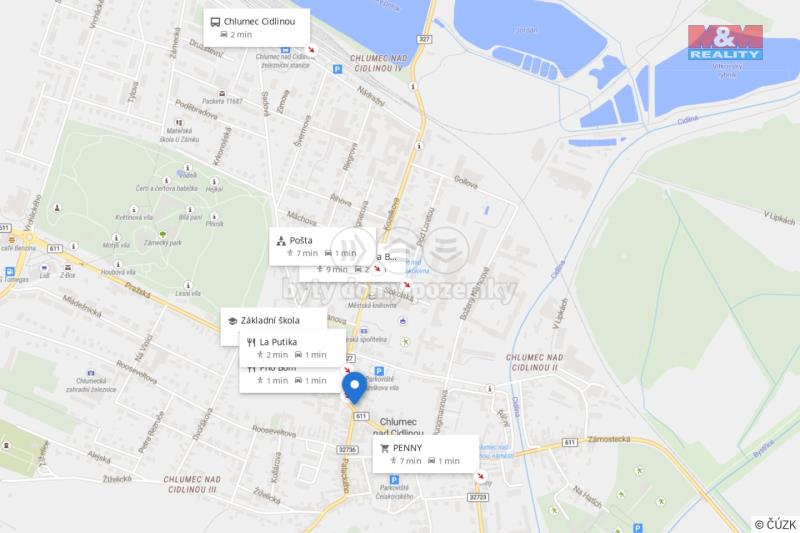800x533 pixels.
Task: Click the school cap icon on the Základní škola card
Action: click(x=232, y=321)
